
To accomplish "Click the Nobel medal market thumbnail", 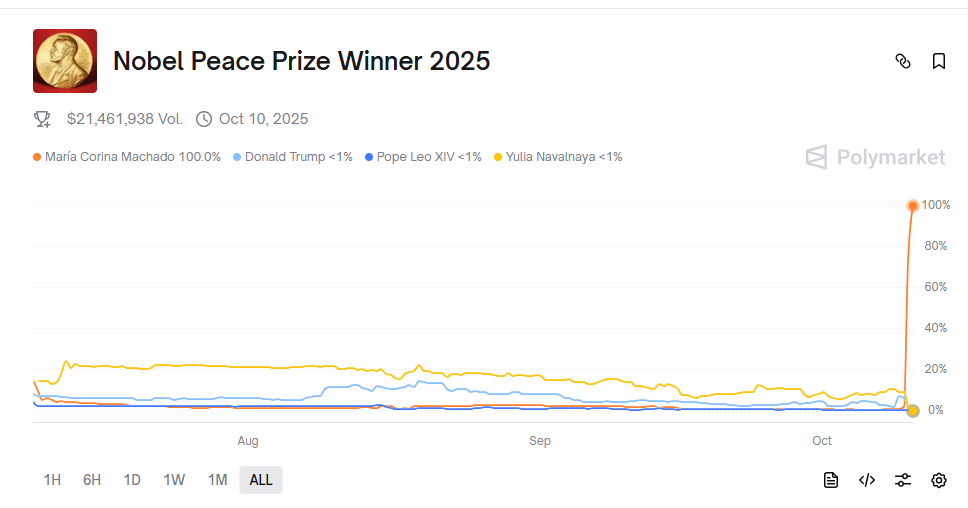I will coord(65,61).
